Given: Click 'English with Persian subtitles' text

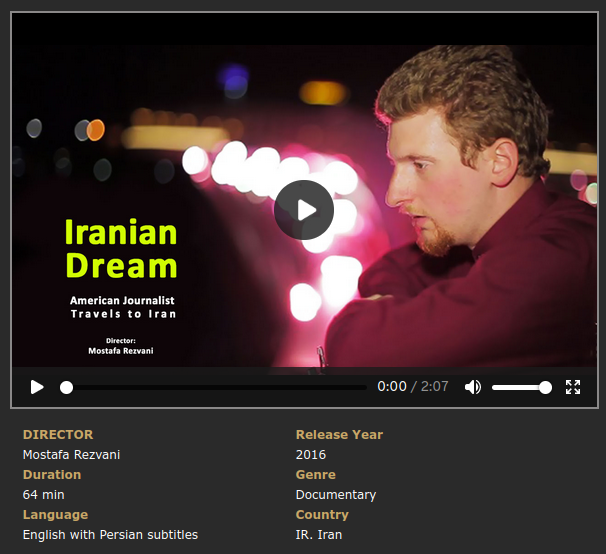Looking at the screenshot, I should point(110,535).
